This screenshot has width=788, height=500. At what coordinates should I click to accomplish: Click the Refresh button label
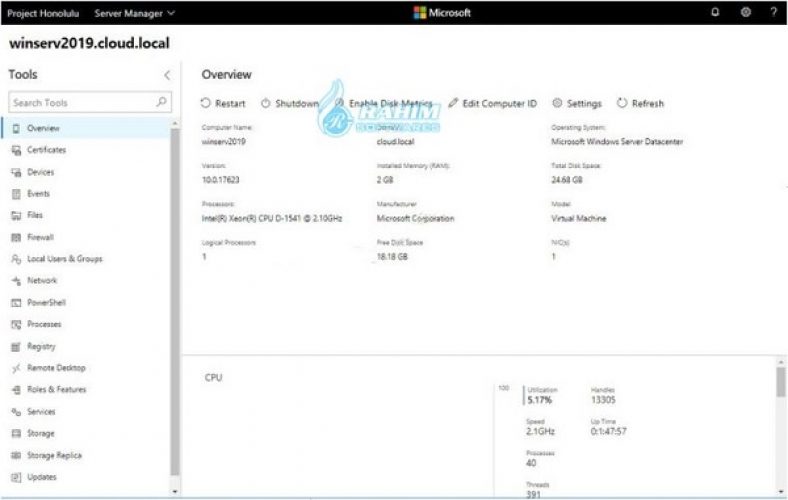tap(648, 104)
